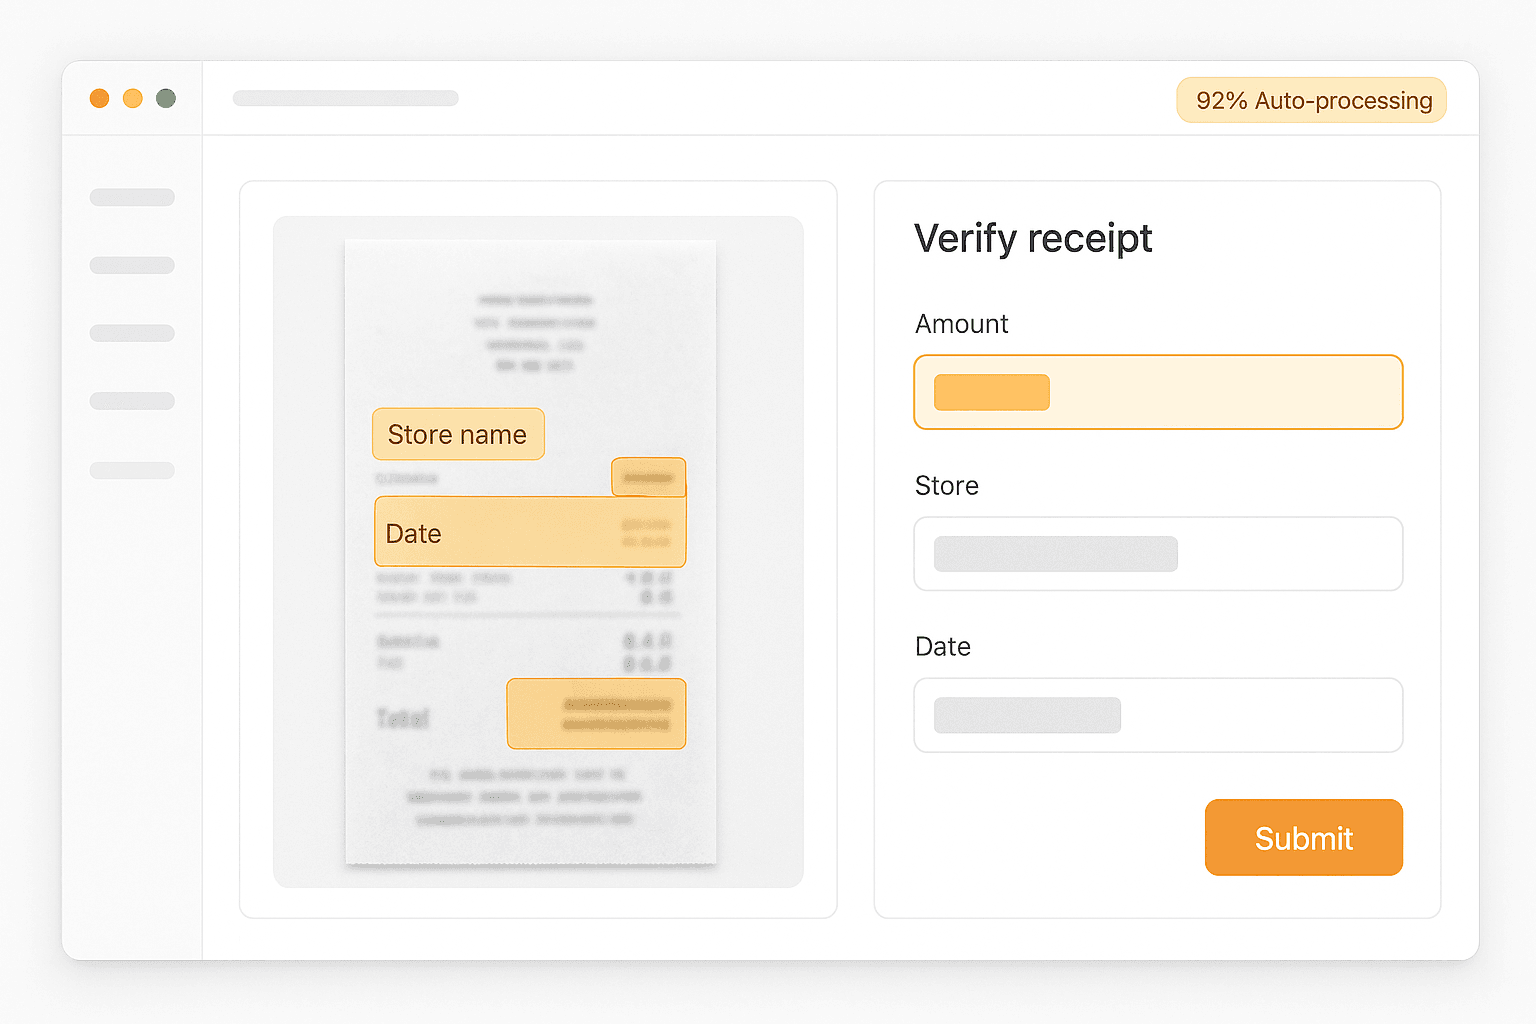This screenshot has height=1024, width=1536.
Task: Click the Submit button
Action: [x=1303, y=838]
